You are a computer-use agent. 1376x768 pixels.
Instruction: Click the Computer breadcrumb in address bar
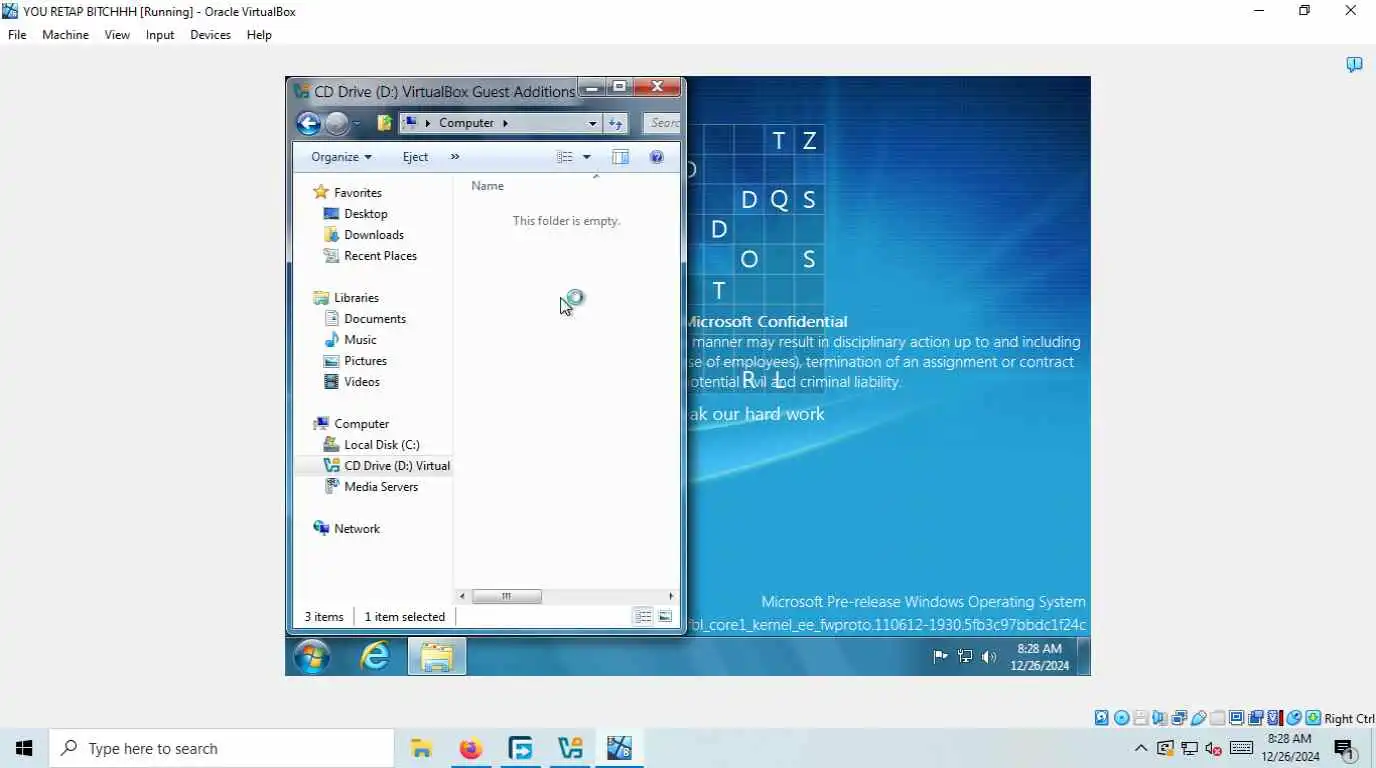point(466,123)
